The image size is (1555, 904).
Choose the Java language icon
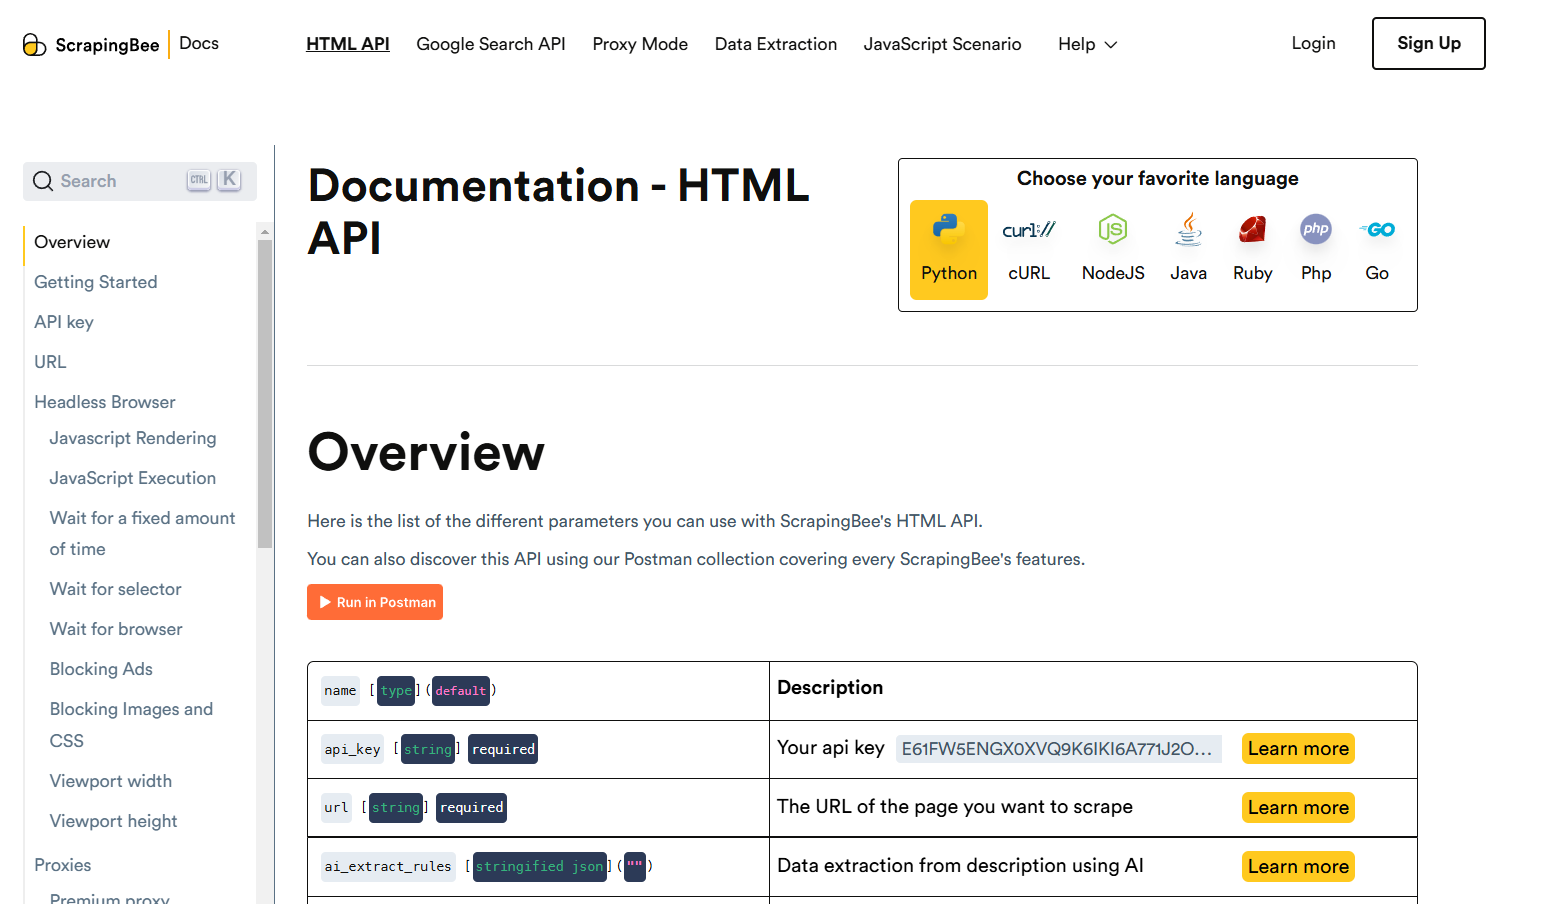point(1188,230)
